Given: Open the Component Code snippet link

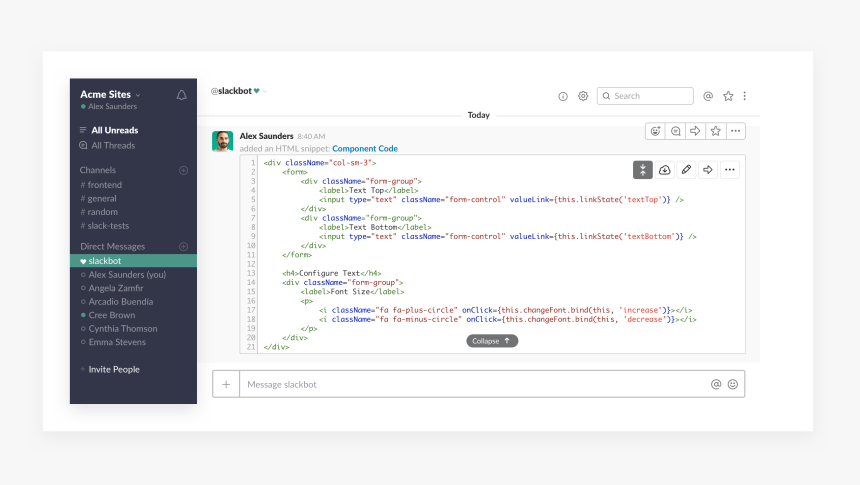Looking at the screenshot, I should (365, 149).
